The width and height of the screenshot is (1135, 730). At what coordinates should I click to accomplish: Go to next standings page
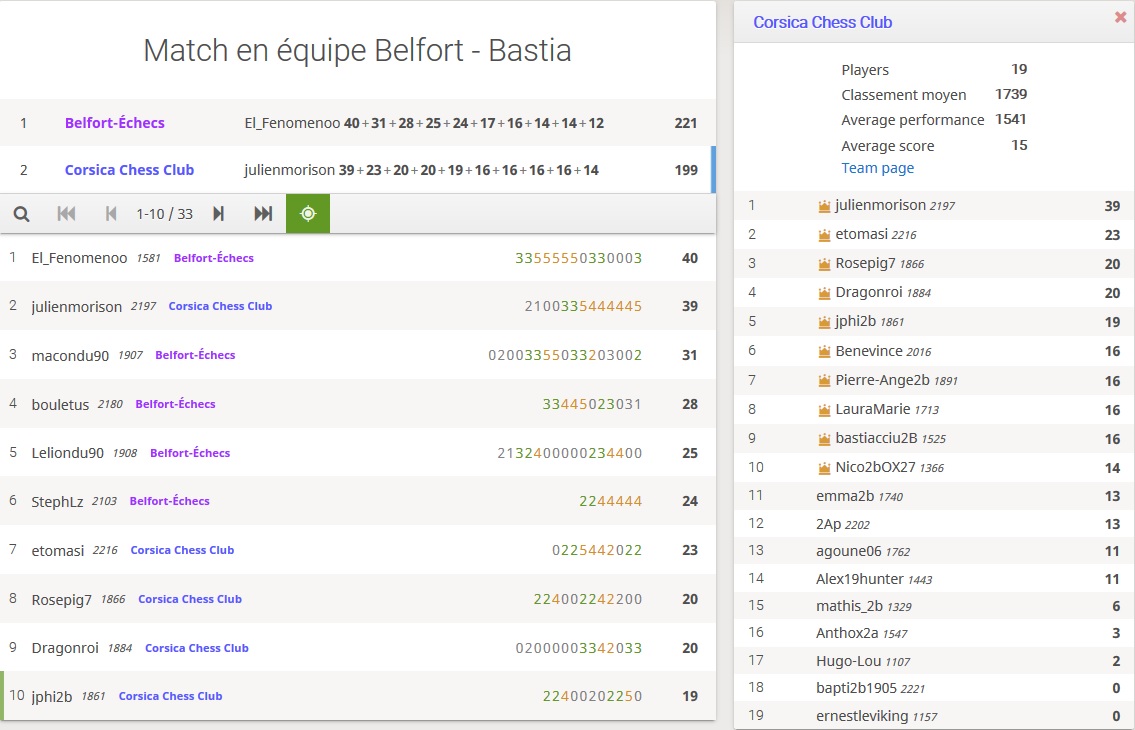pyautogui.click(x=219, y=214)
